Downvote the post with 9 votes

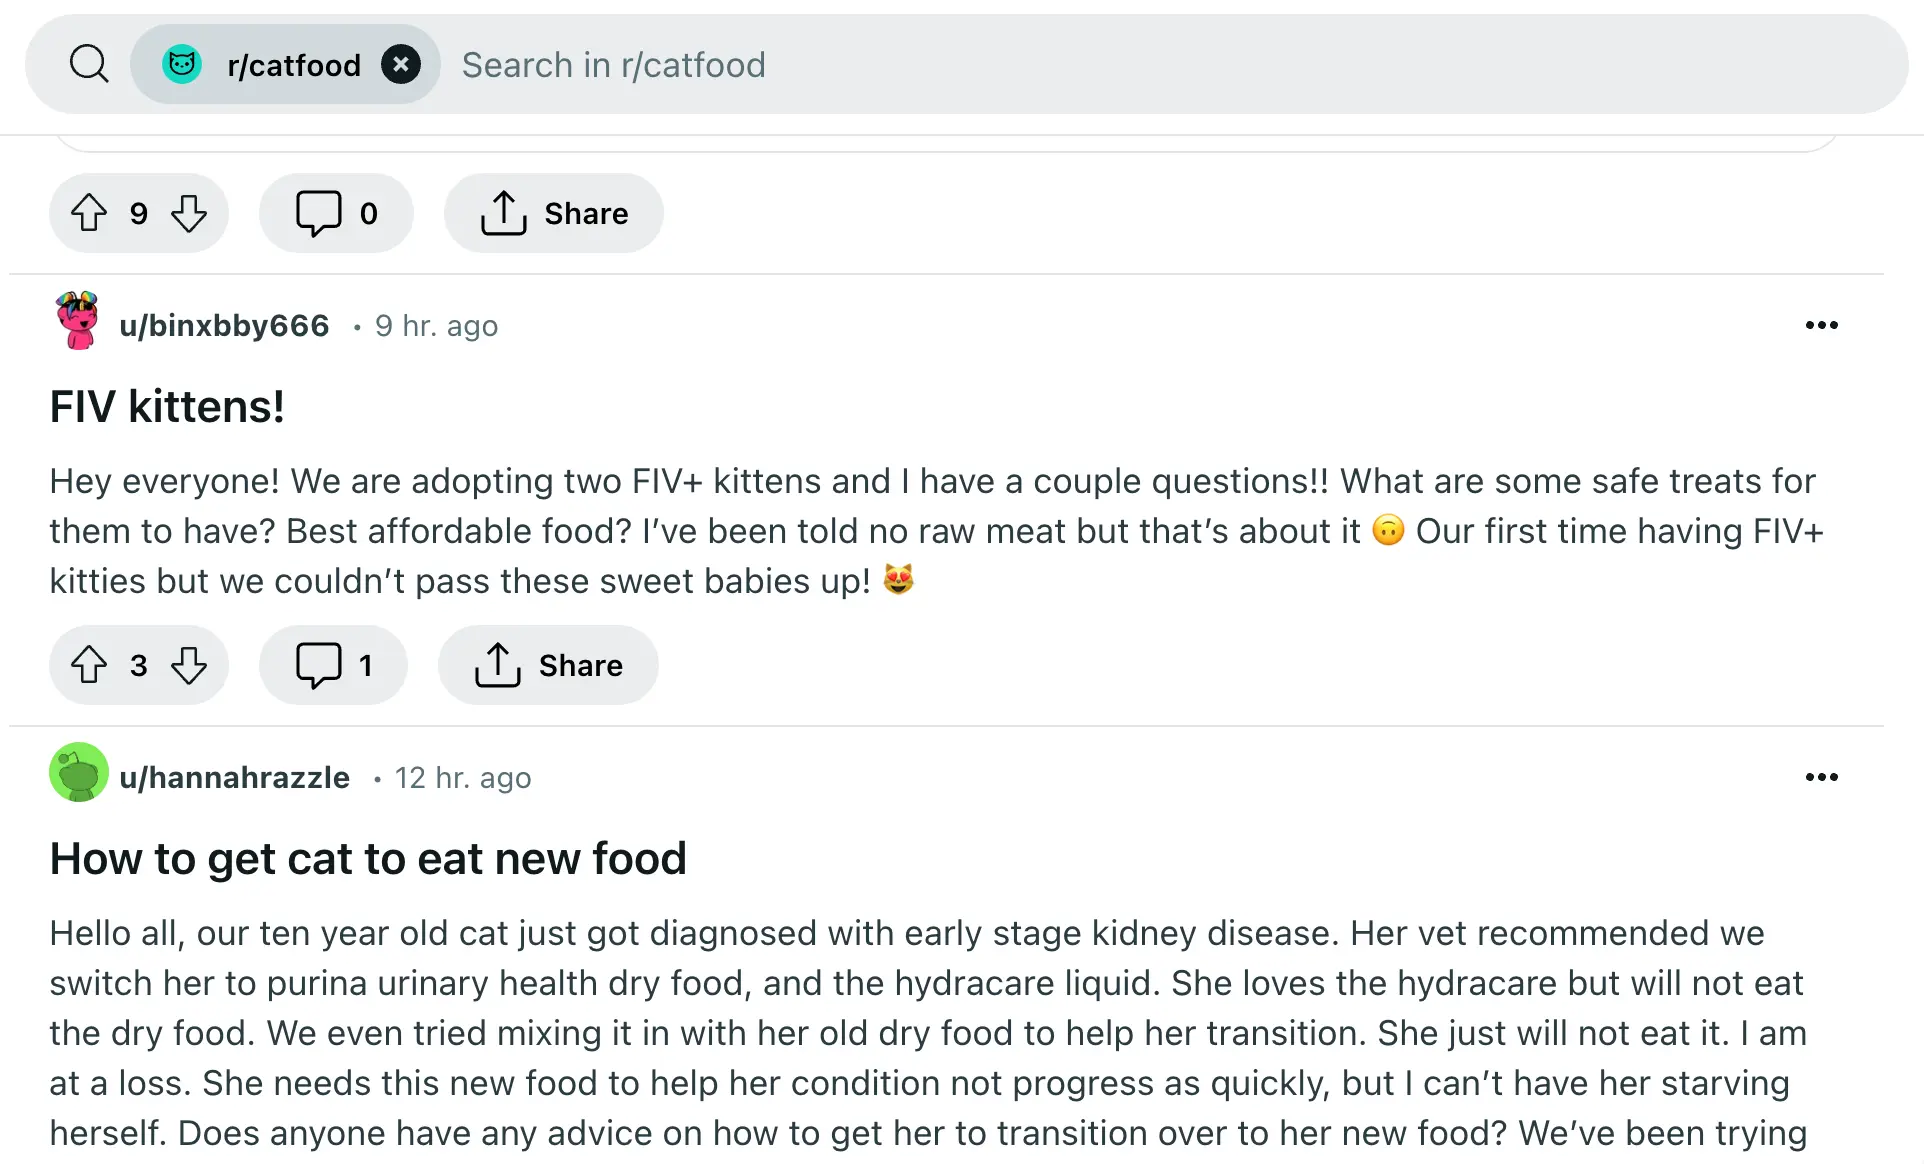189,213
